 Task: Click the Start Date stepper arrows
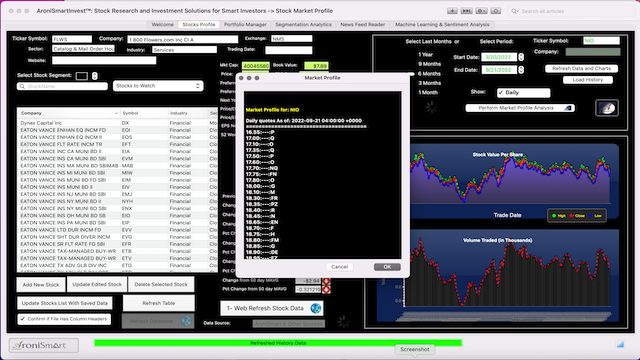[521, 57]
